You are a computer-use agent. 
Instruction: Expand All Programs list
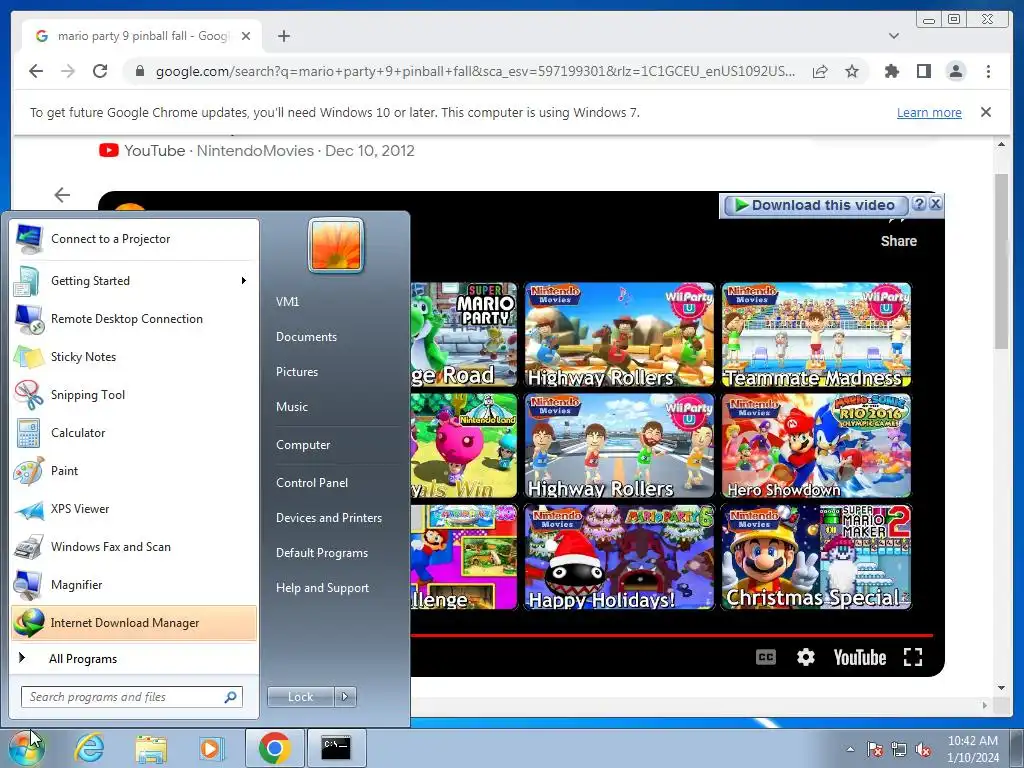(x=134, y=658)
